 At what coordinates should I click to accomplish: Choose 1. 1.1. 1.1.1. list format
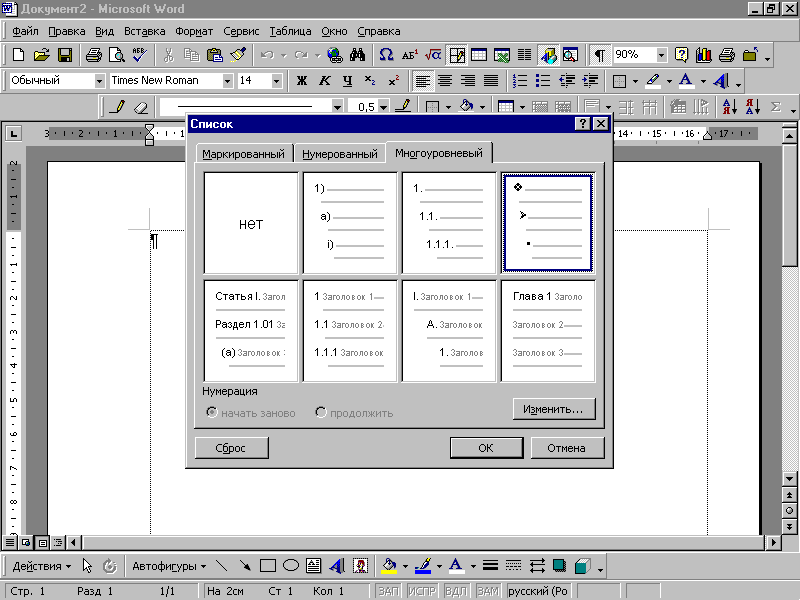[x=449, y=223]
